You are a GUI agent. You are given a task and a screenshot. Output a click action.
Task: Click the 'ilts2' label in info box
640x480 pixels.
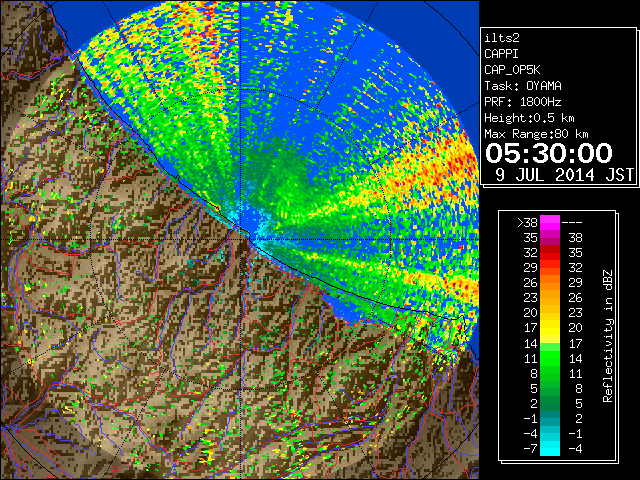(502, 38)
